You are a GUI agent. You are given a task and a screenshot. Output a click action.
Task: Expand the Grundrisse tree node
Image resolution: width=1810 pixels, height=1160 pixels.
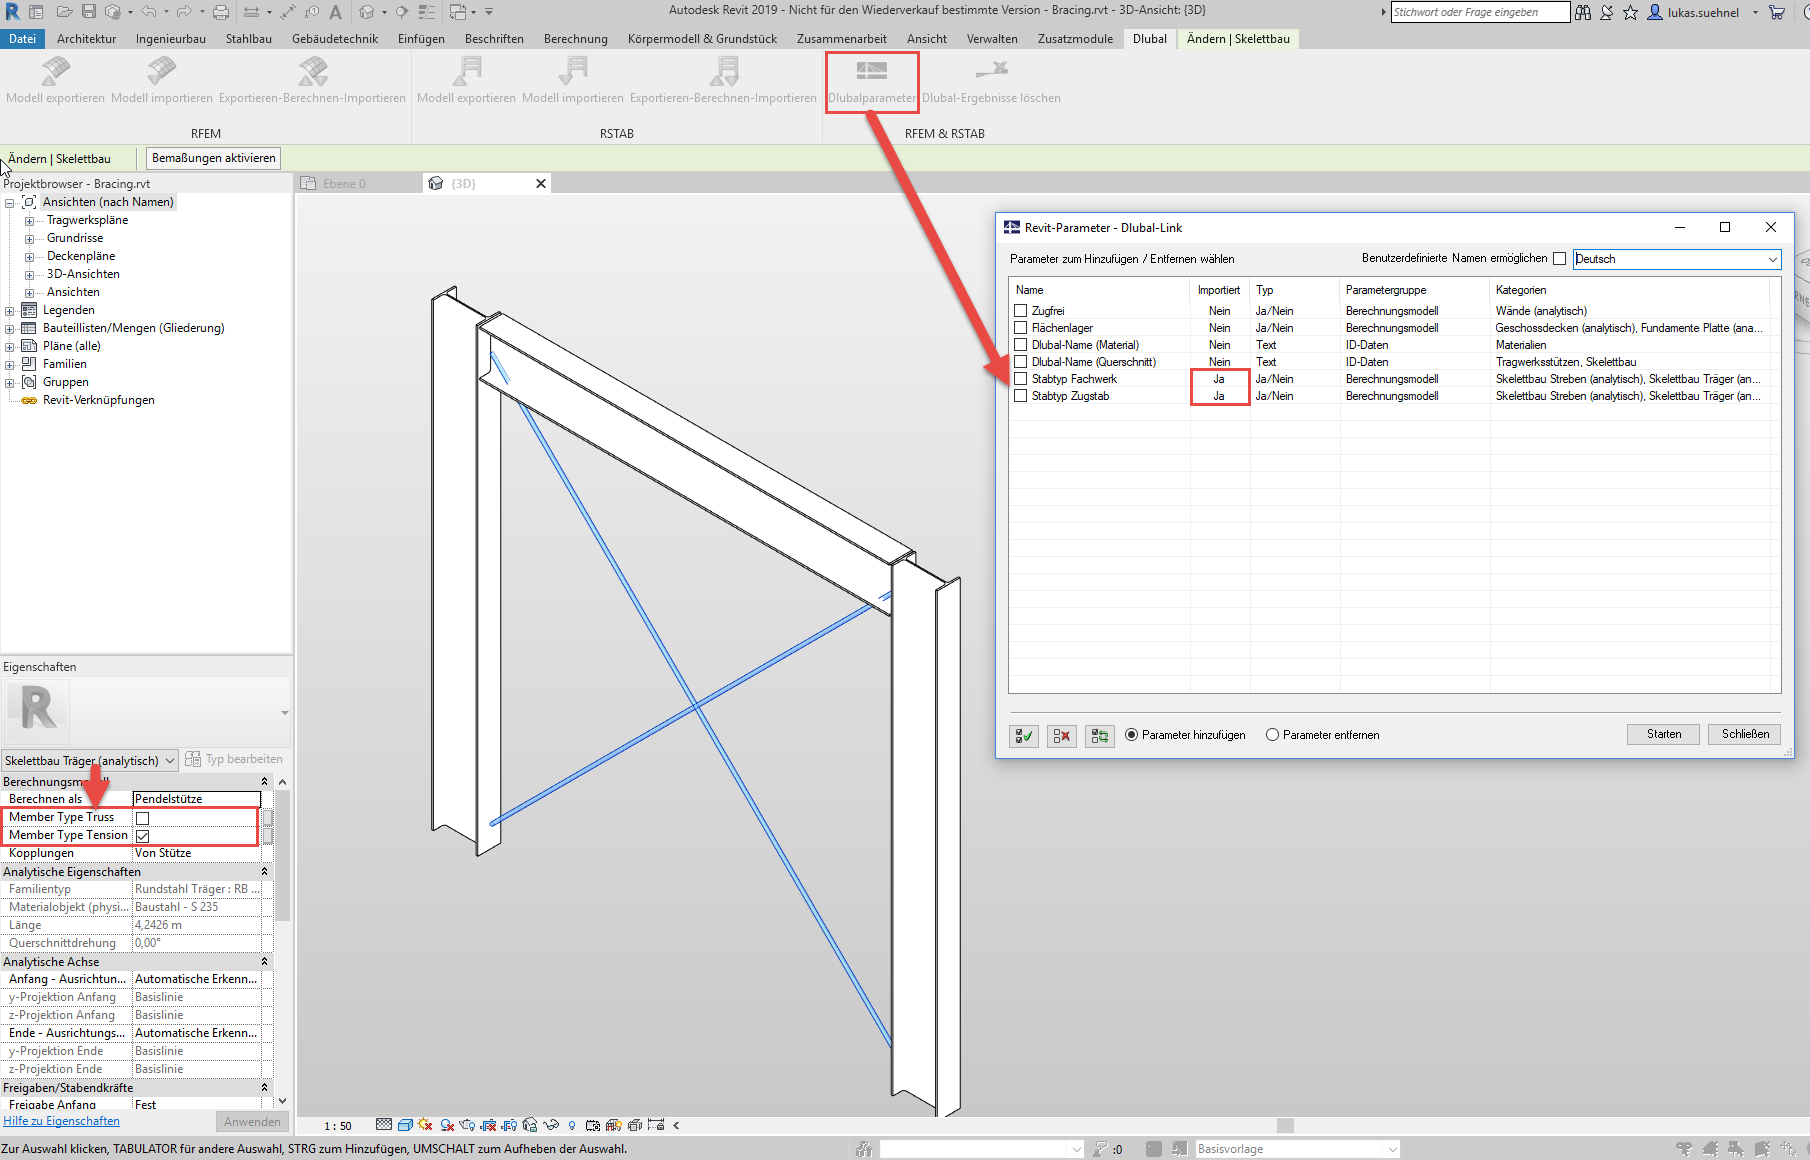coord(29,239)
